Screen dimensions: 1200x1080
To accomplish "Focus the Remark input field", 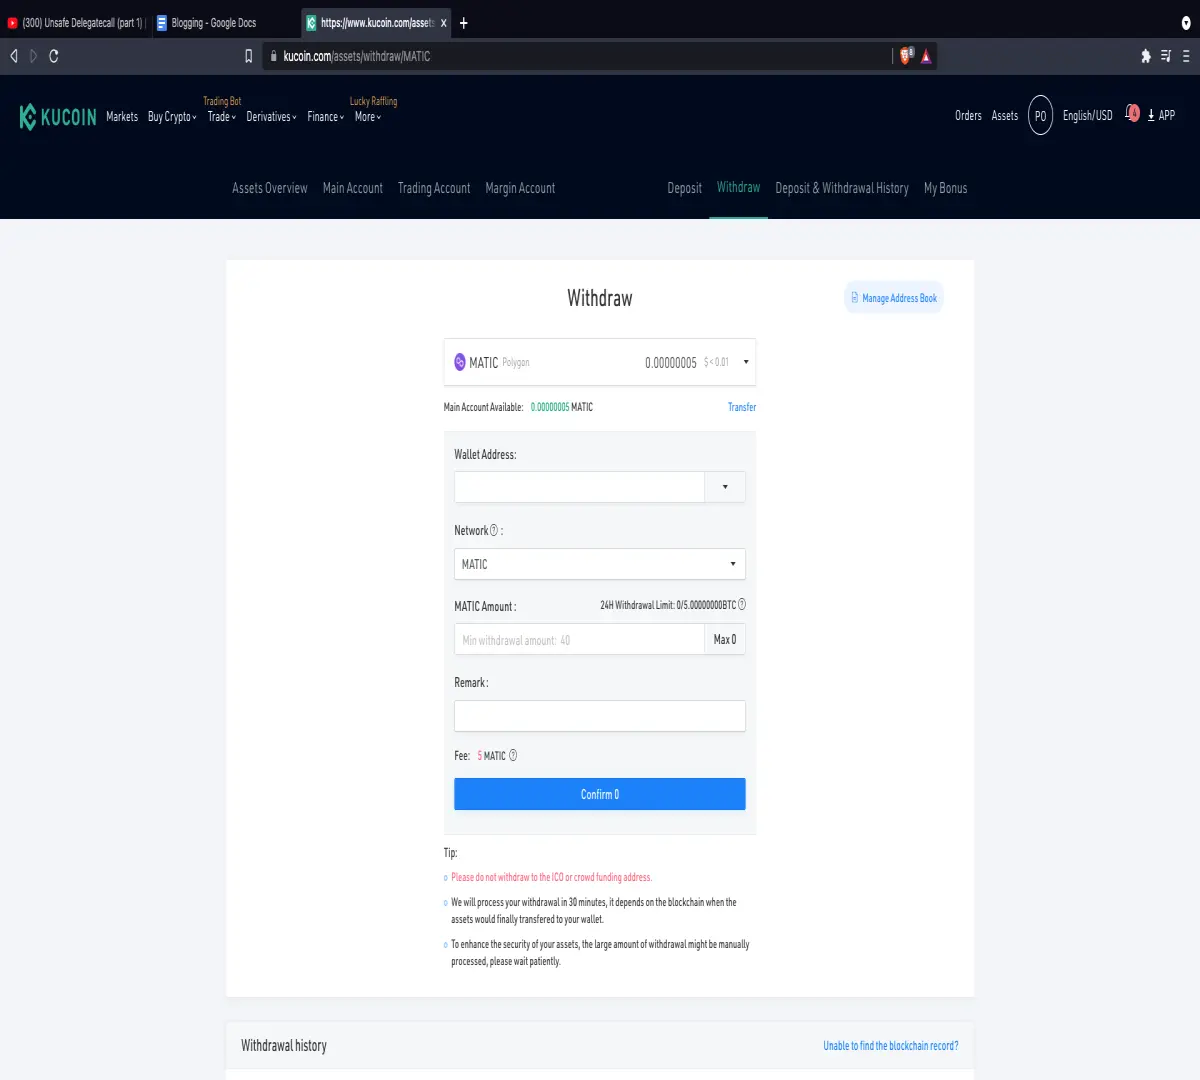I will coord(600,716).
